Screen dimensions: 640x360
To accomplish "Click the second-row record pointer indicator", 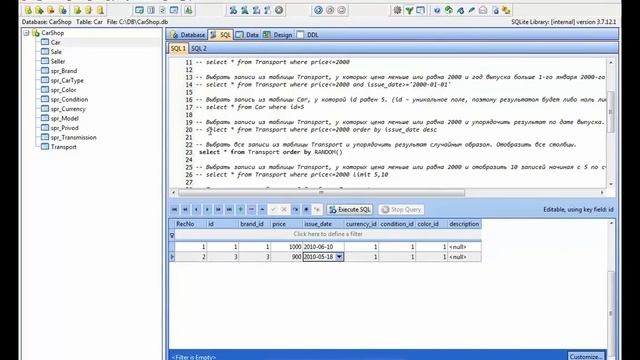I will [x=172, y=257].
